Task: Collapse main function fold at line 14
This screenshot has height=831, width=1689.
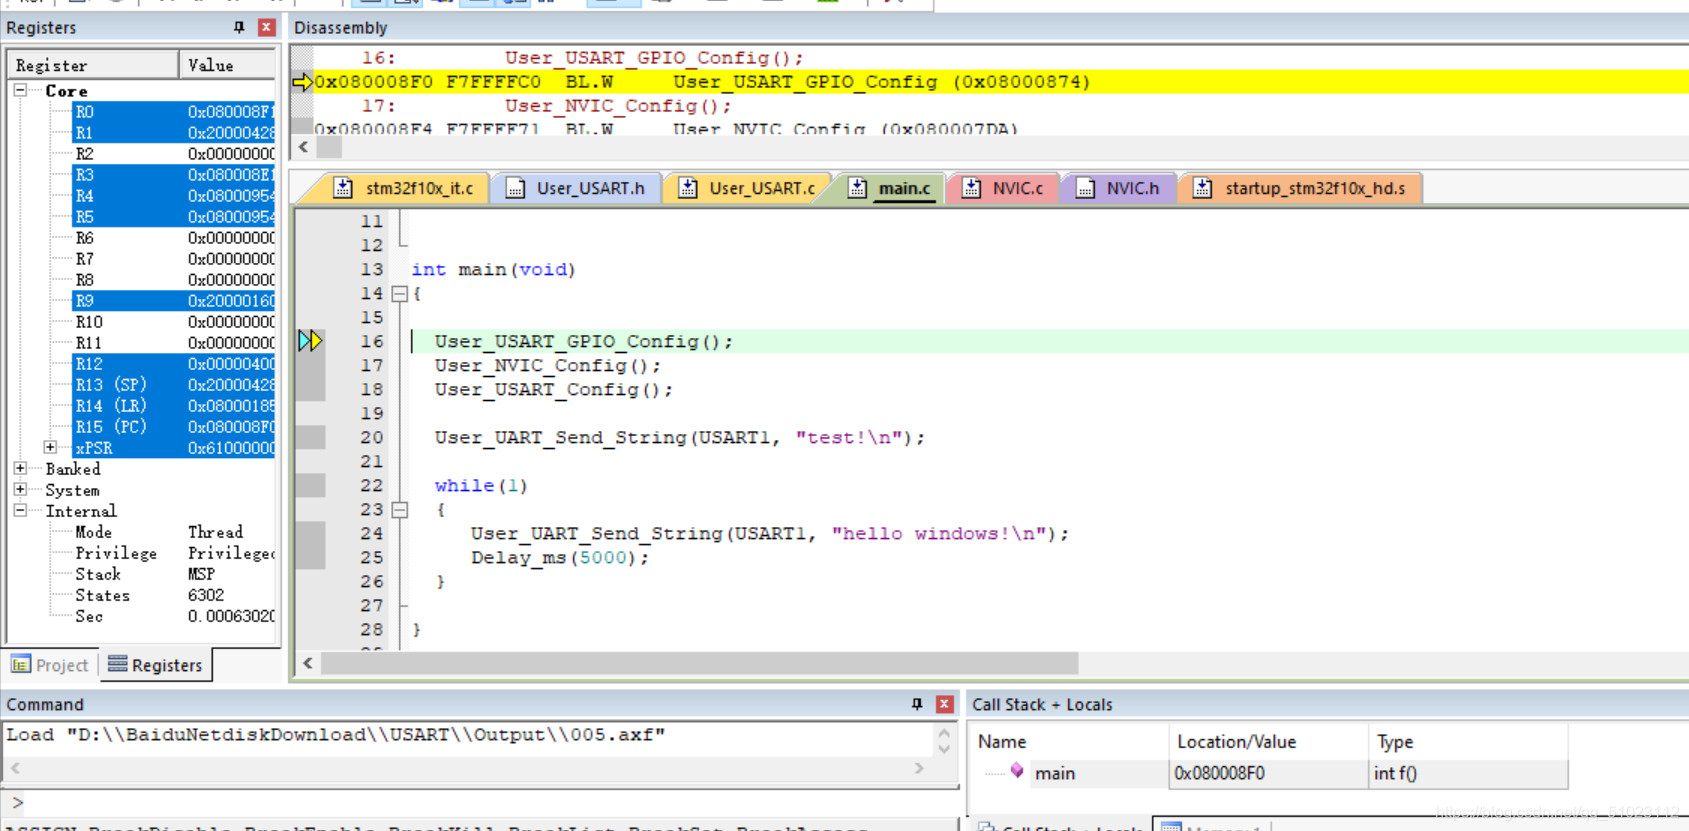Action: click(399, 294)
